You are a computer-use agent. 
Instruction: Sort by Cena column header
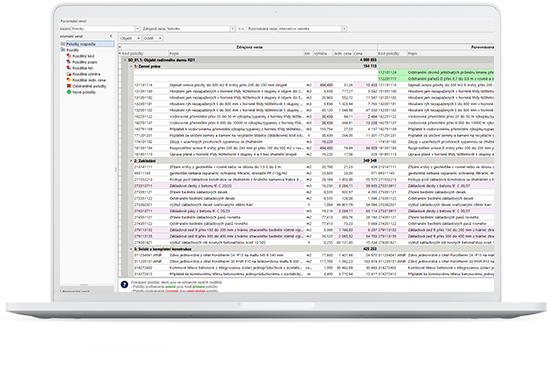pyautogui.click(x=365, y=54)
